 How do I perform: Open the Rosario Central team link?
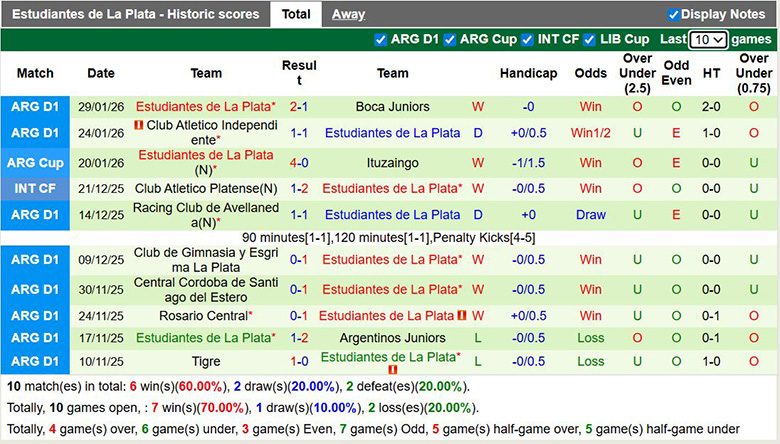[x=203, y=316]
